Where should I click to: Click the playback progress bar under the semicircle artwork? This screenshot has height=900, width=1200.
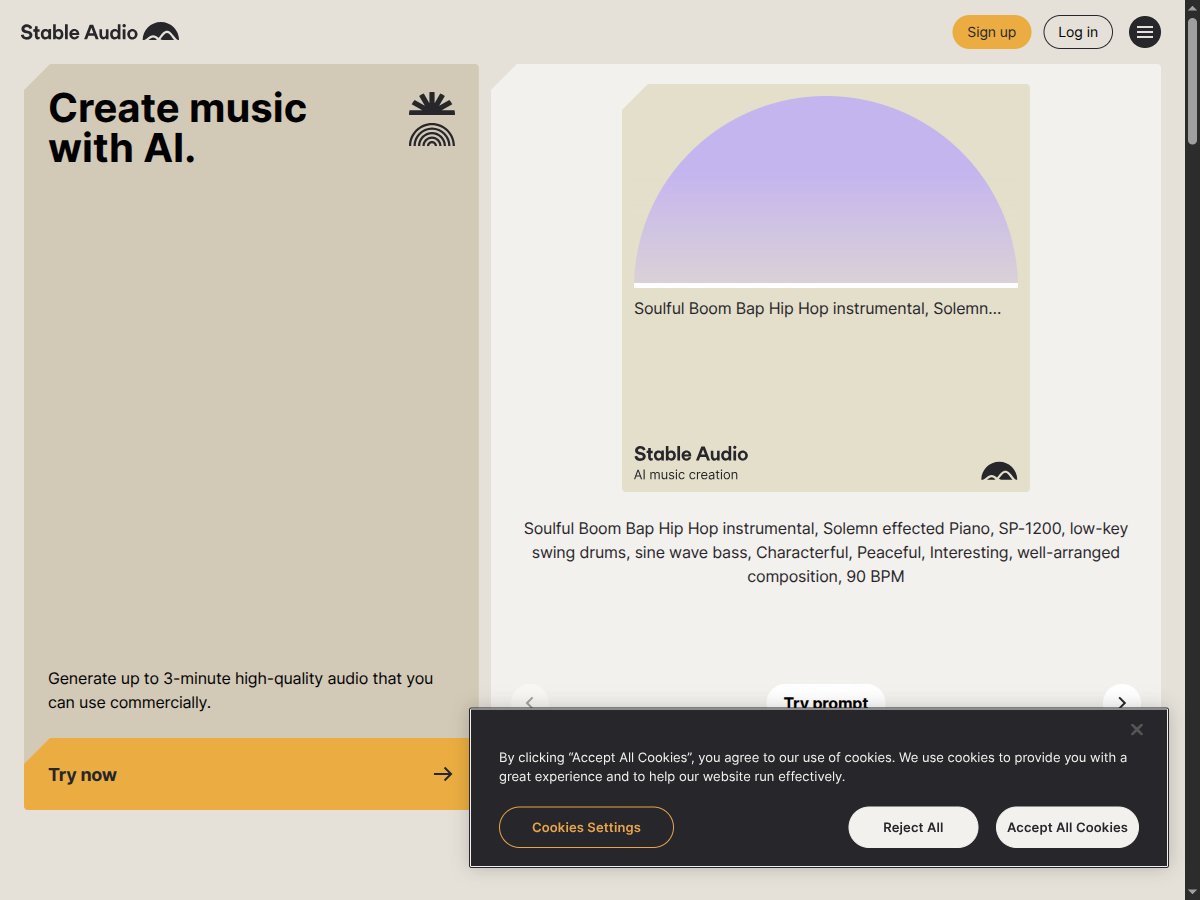pyautogui.click(x=826, y=284)
